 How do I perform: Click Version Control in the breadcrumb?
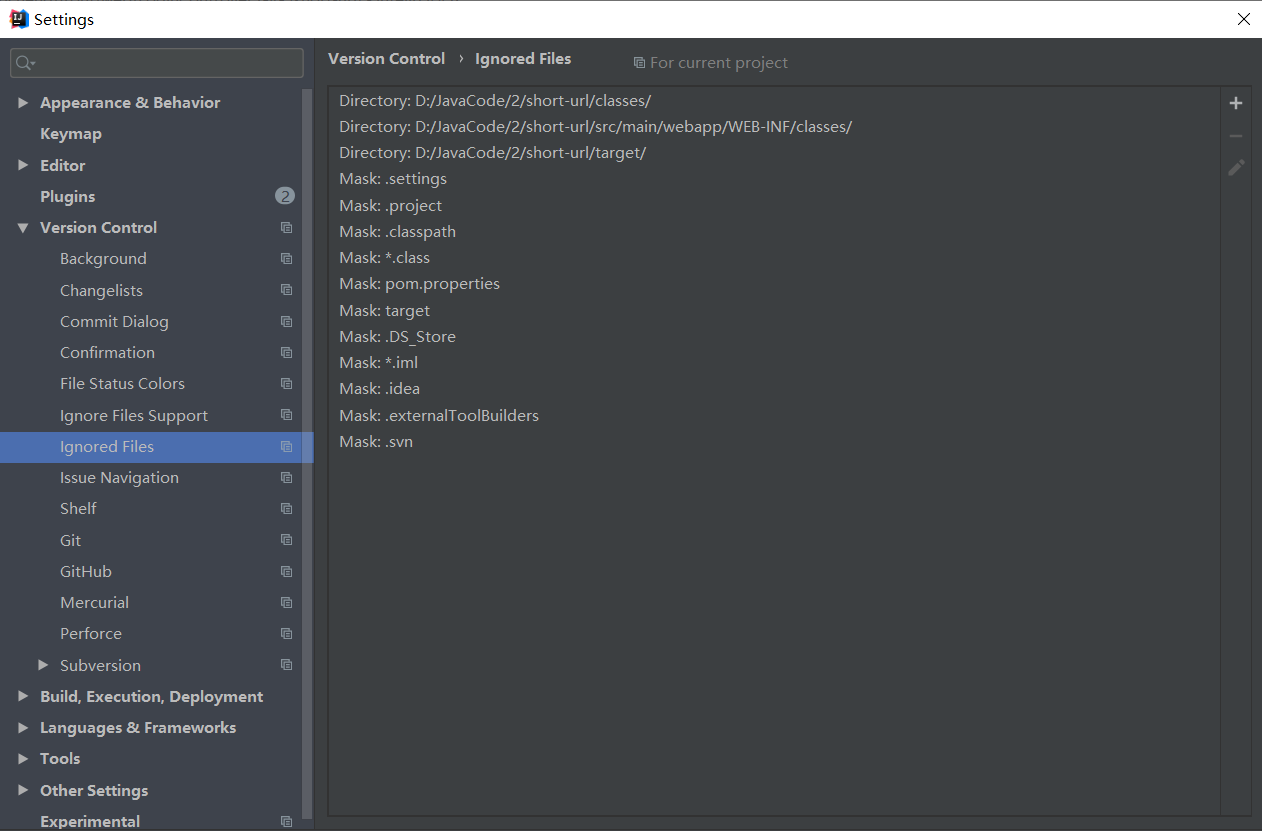pyautogui.click(x=386, y=59)
